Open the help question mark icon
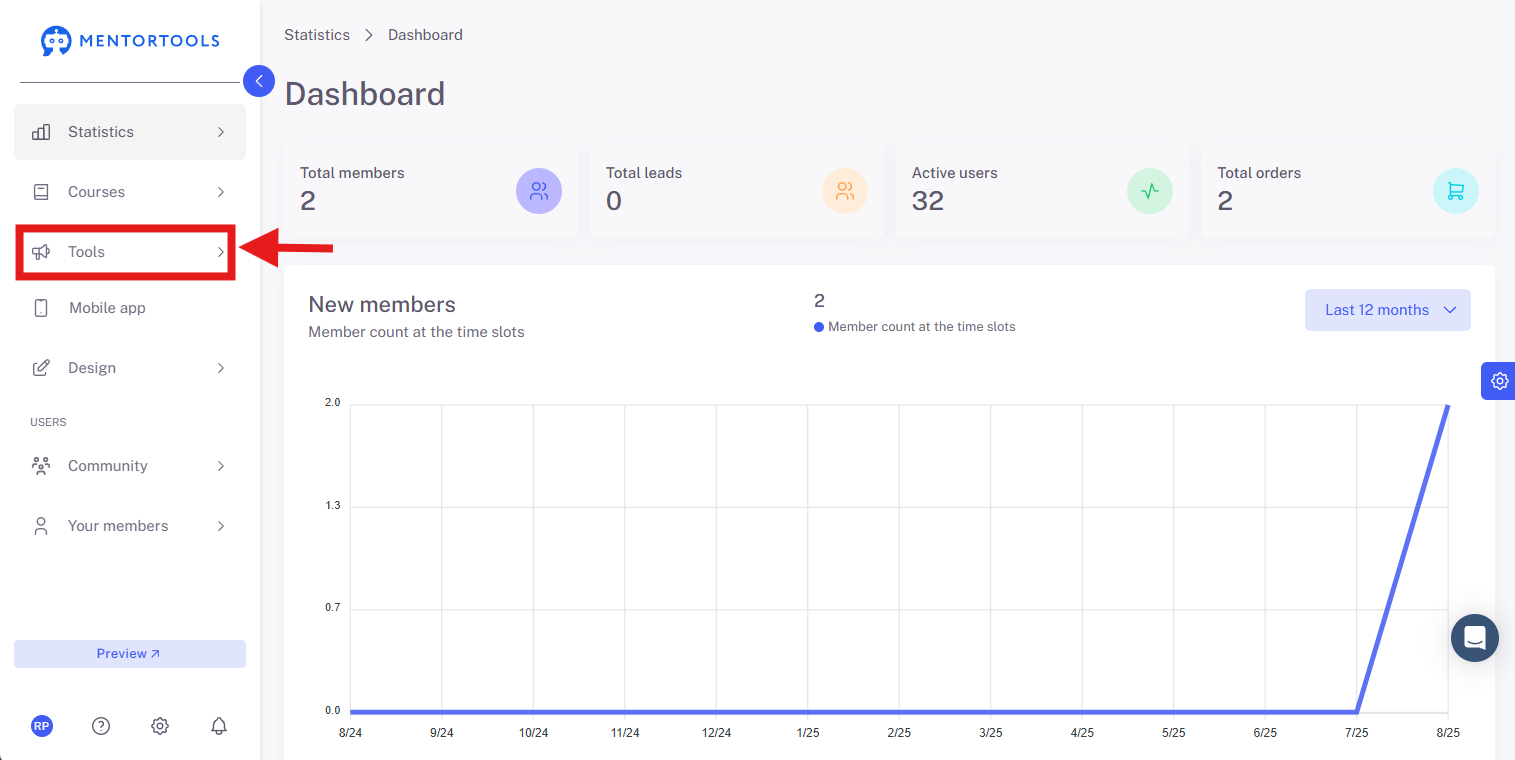 tap(101, 726)
